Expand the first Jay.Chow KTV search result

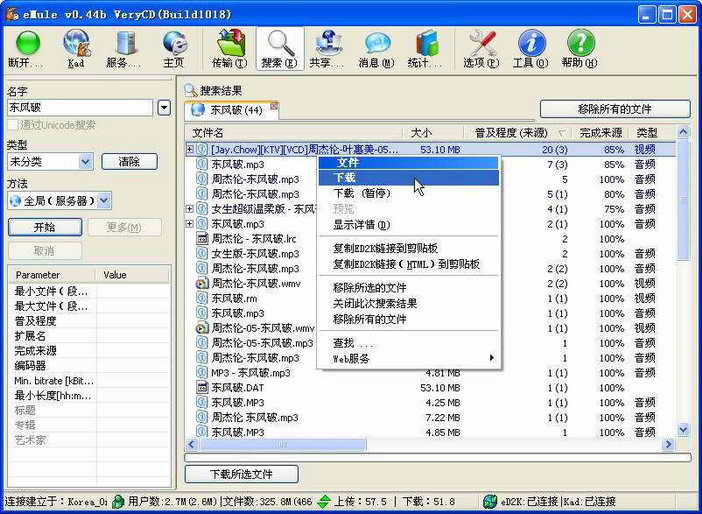click(x=190, y=149)
